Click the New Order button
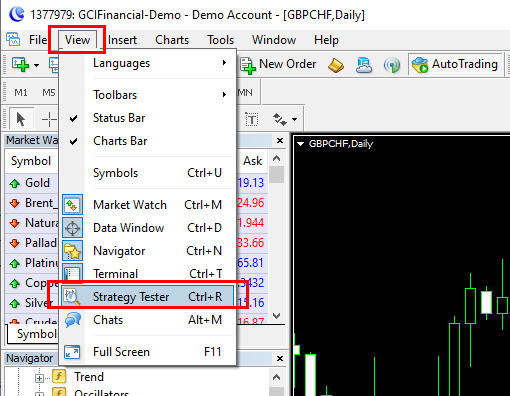Image resolution: width=510 pixels, height=396 pixels. [x=278, y=64]
